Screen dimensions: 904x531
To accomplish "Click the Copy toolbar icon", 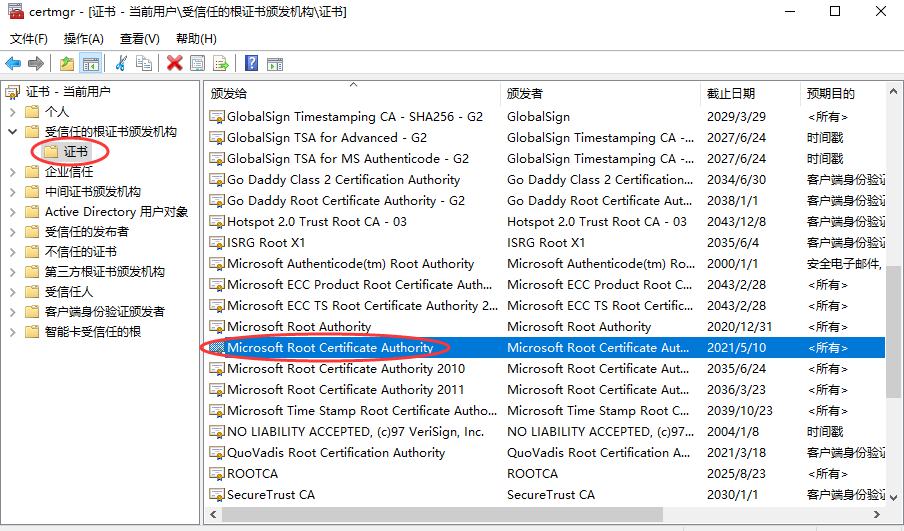I will click(x=144, y=63).
